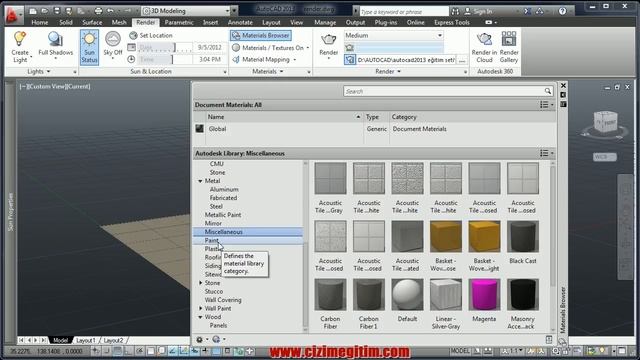Open Autodesk Library view options menu
640x360 pixels.
click(547, 153)
